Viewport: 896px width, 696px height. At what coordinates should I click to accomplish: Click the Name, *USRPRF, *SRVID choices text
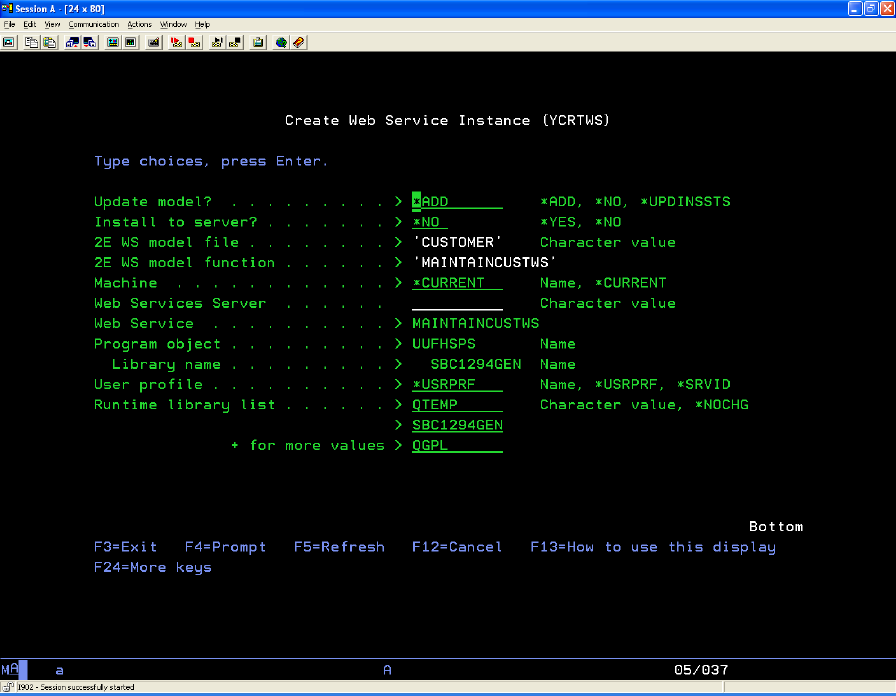pos(635,385)
